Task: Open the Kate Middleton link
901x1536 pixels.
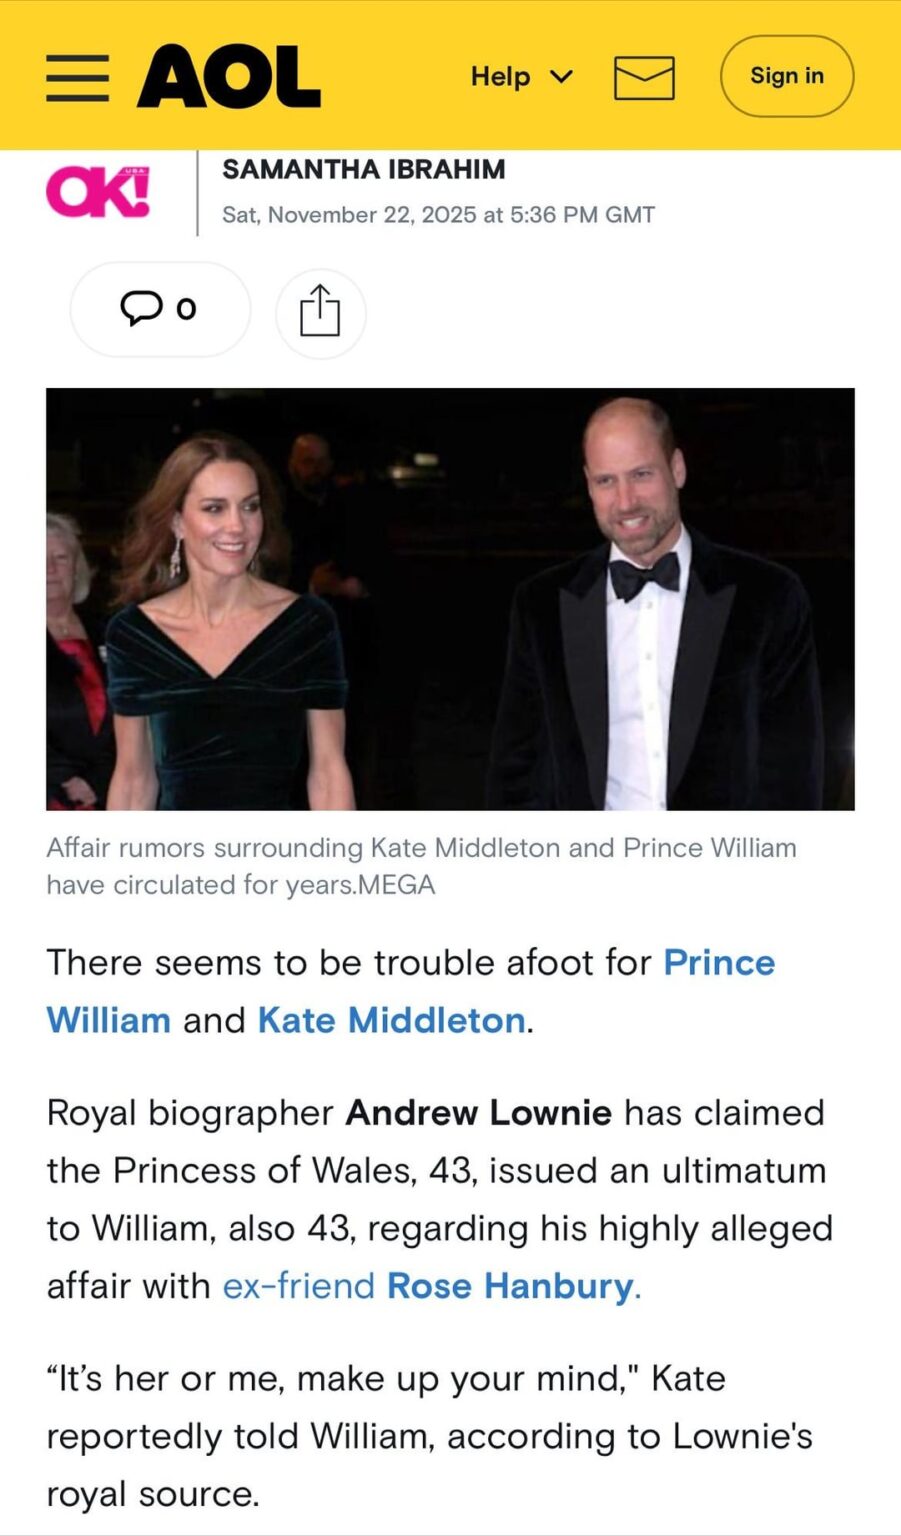Action: tap(390, 1020)
